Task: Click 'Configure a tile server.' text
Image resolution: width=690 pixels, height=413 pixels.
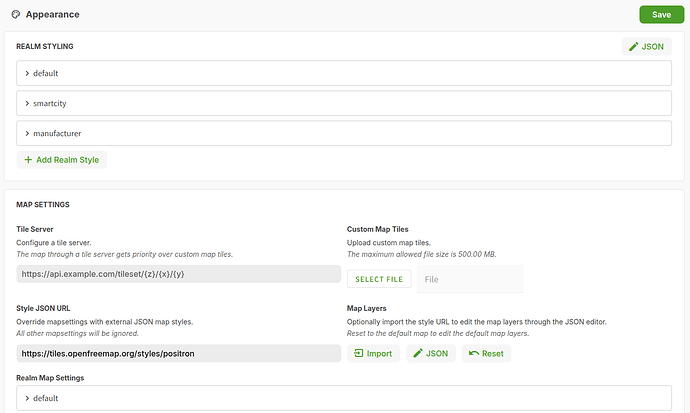Action: coord(54,243)
